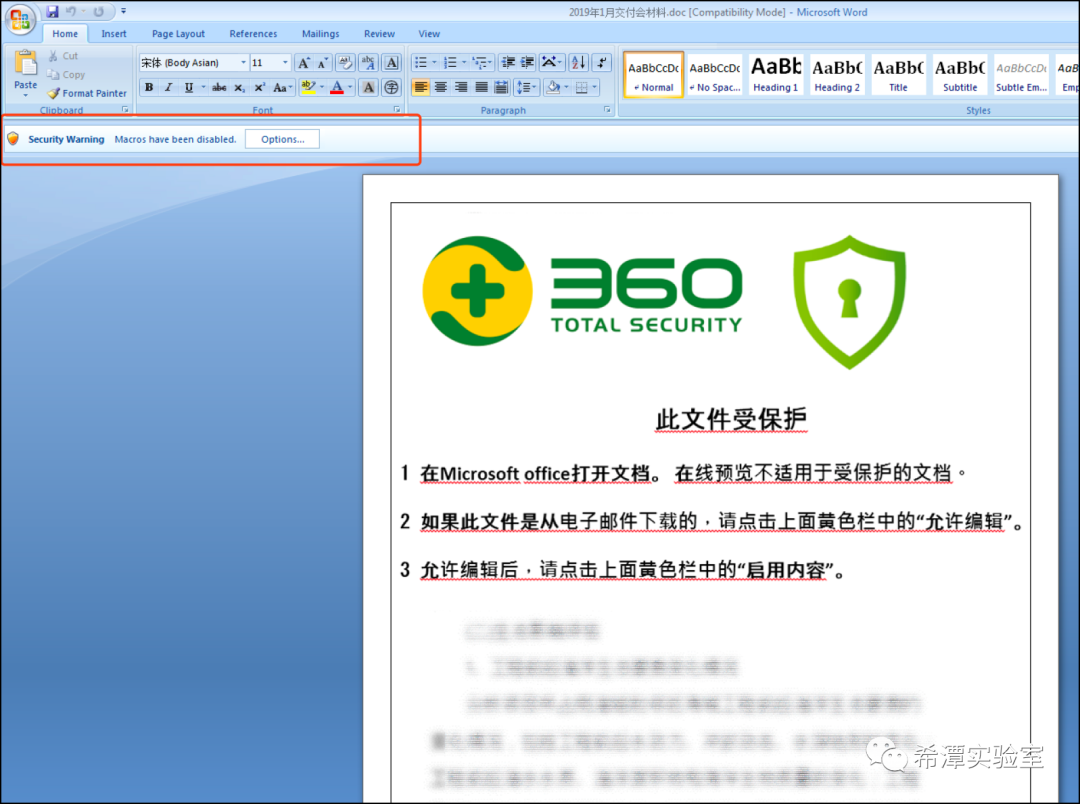Switch to the View tab
1080x804 pixels.
tap(428, 34)
